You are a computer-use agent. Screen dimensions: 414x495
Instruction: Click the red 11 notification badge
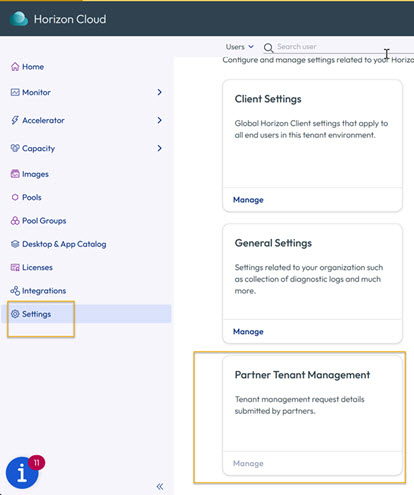click(x=36, y=463)
